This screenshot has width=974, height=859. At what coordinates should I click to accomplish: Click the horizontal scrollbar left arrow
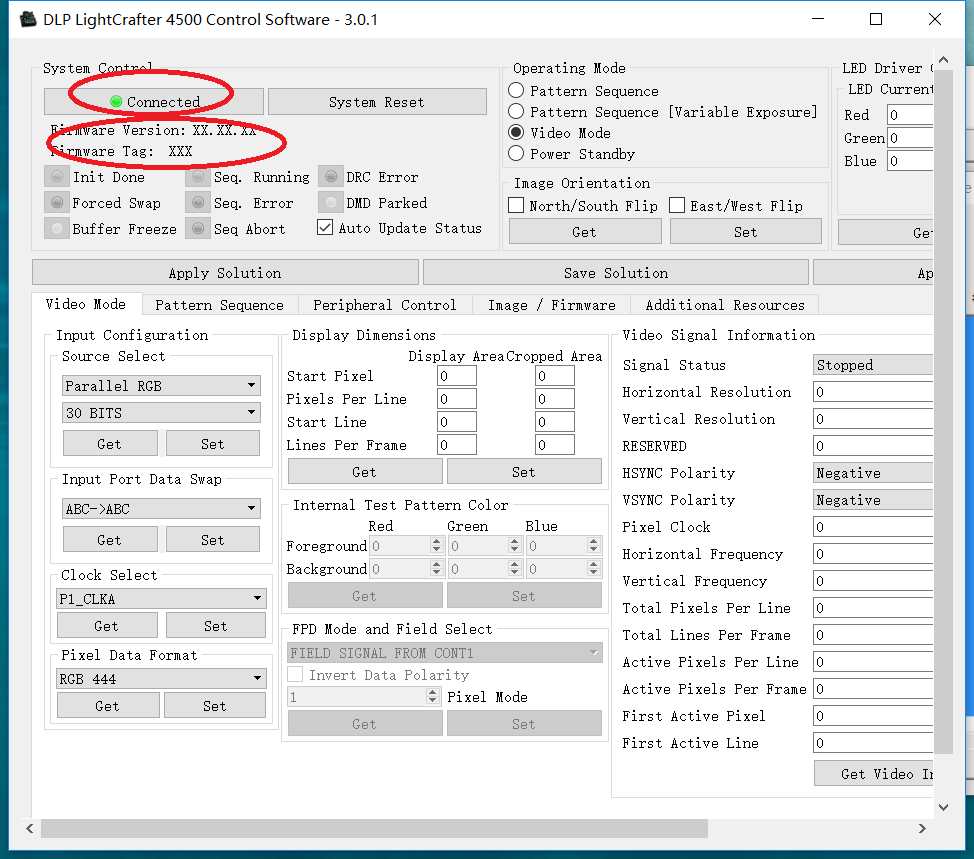[x=30, y=828]
